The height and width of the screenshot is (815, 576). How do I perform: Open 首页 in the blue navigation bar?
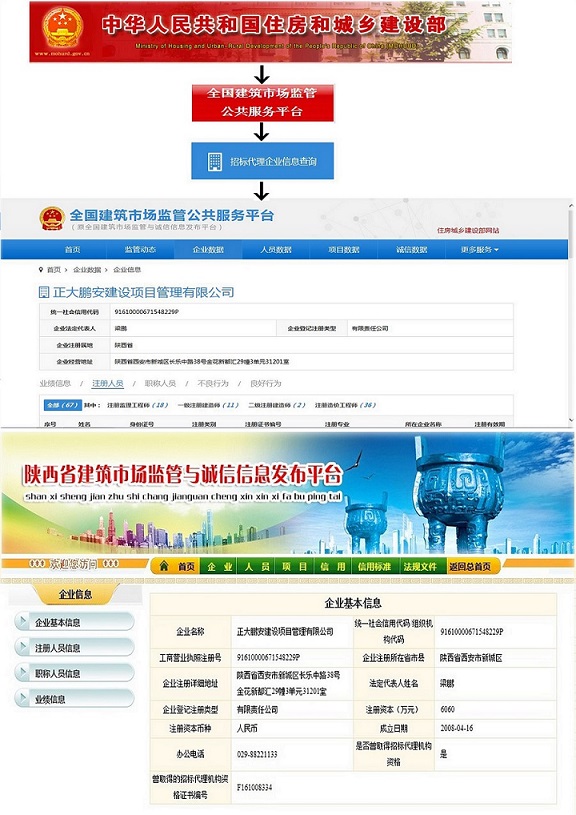[x=72, y=249]
